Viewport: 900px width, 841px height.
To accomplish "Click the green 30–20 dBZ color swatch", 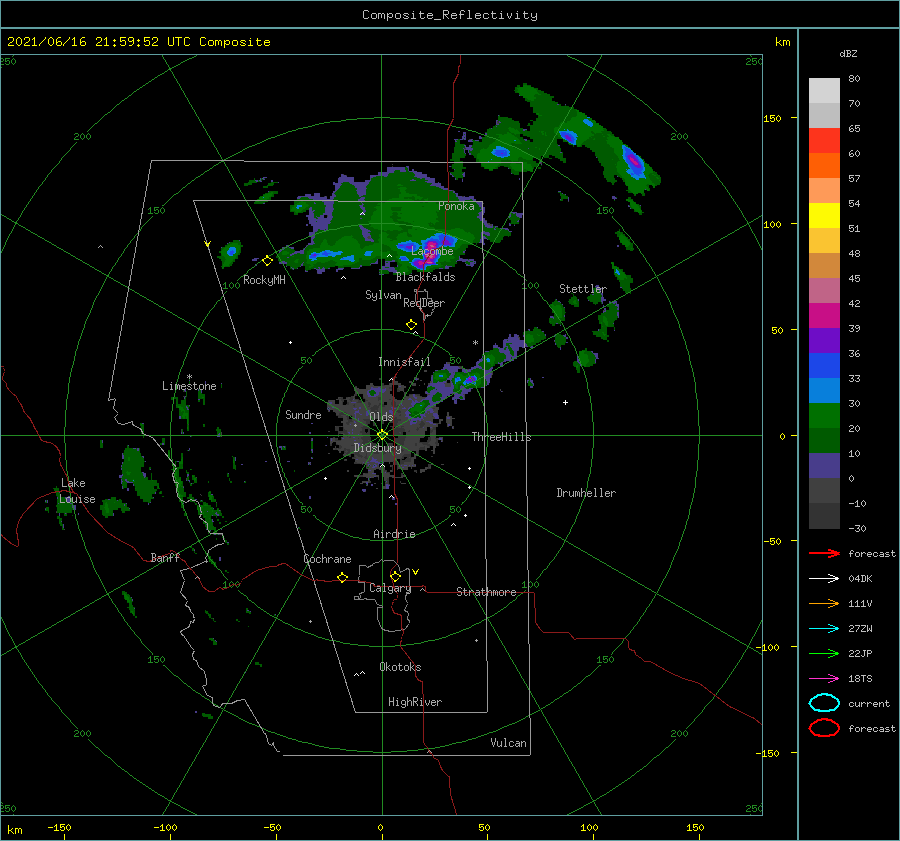I will point(824,416).
